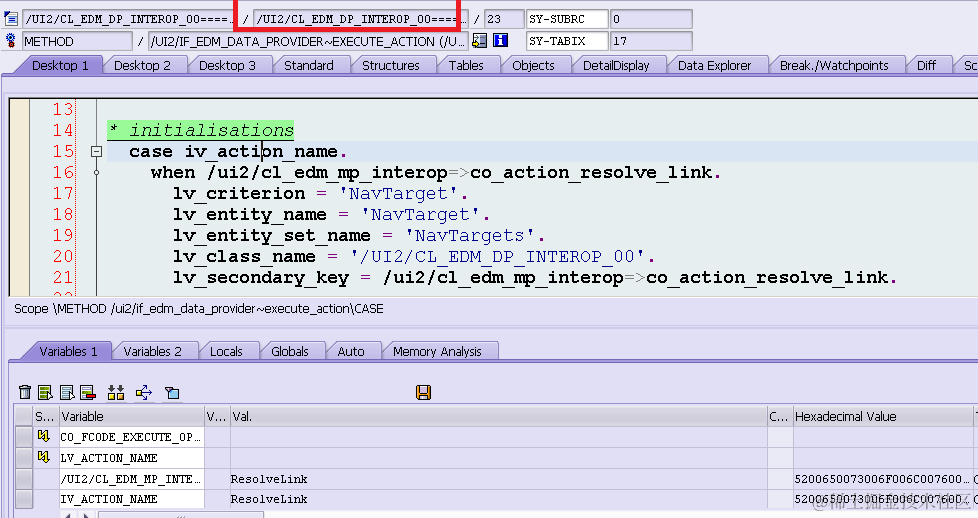Select row of CO_FCODE_EXECUTE_OP via its row selector
The height and width of the screenshot is (518, 978).
pyautogui.click(x=24, y=437)
